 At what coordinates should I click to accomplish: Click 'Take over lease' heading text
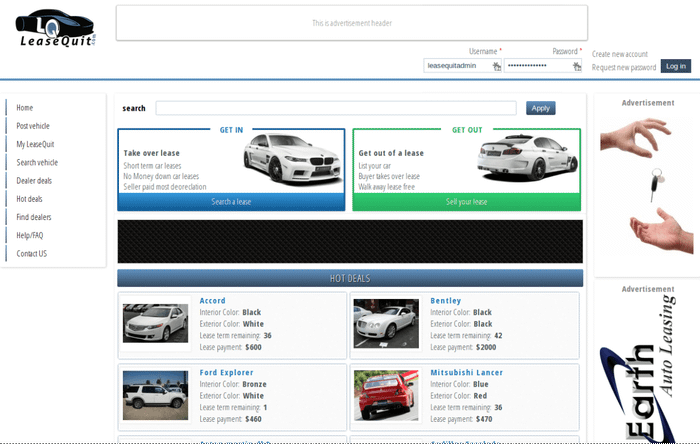click(x=151, y=153)
